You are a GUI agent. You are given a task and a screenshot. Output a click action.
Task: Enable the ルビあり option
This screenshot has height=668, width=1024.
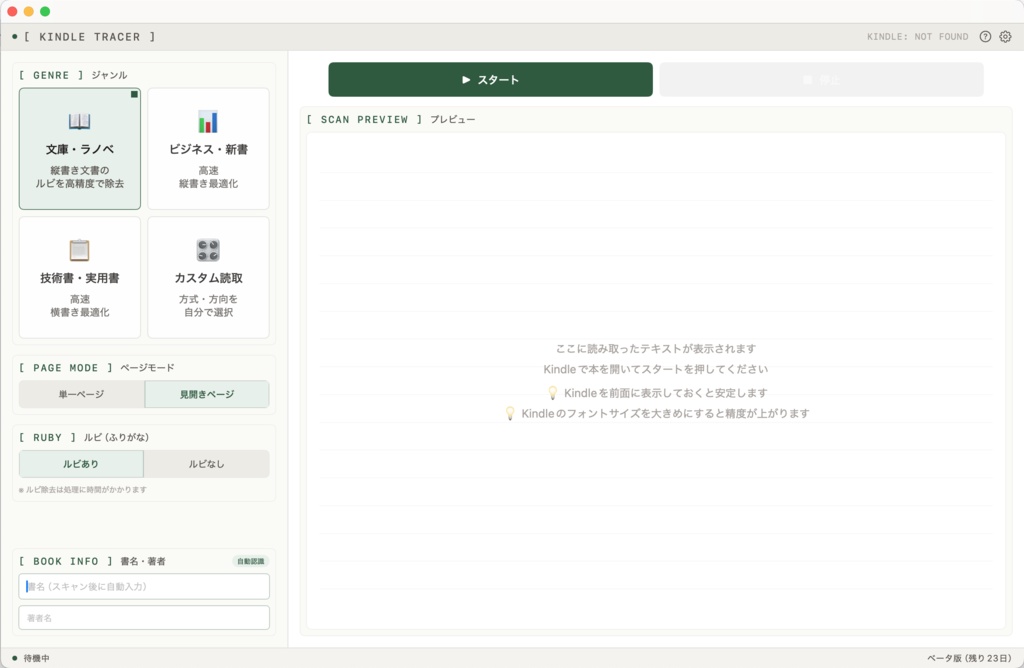(x=81, y=464)
